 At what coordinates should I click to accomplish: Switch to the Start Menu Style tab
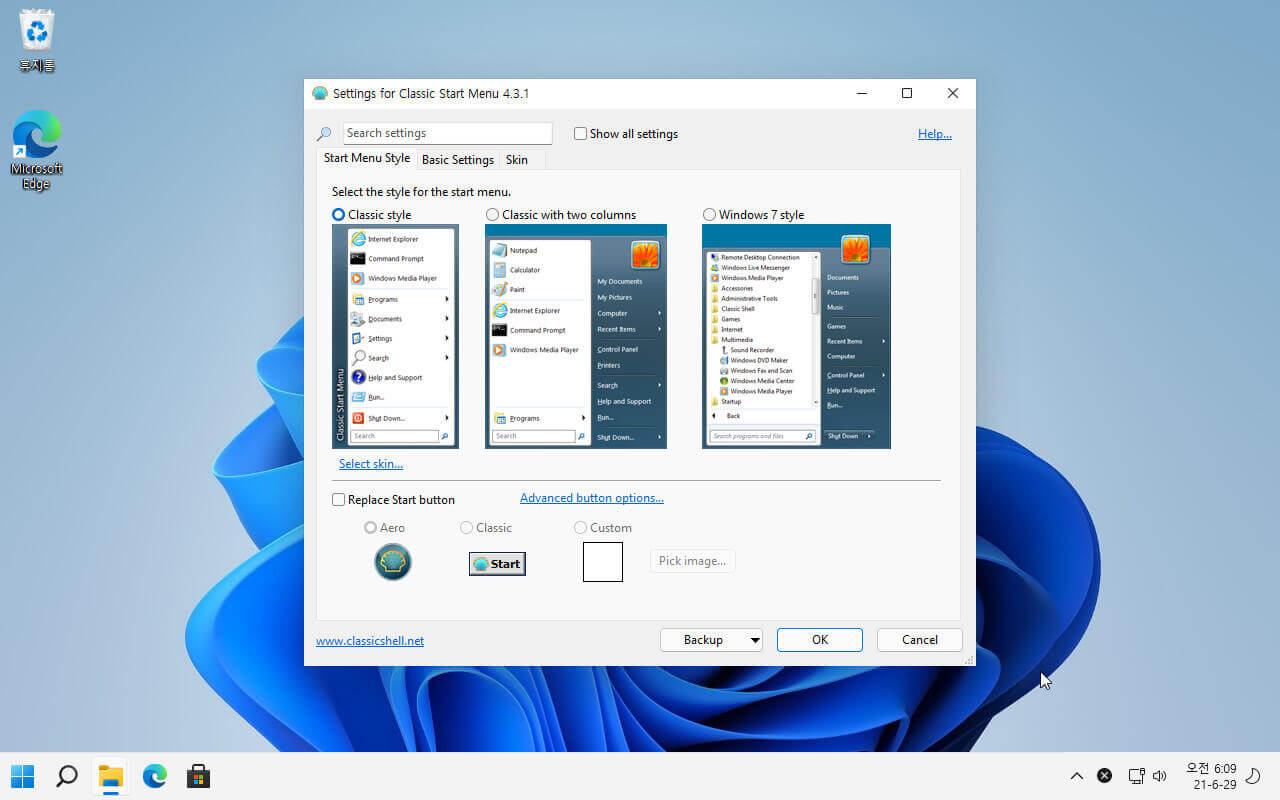[x=367, y=158]
